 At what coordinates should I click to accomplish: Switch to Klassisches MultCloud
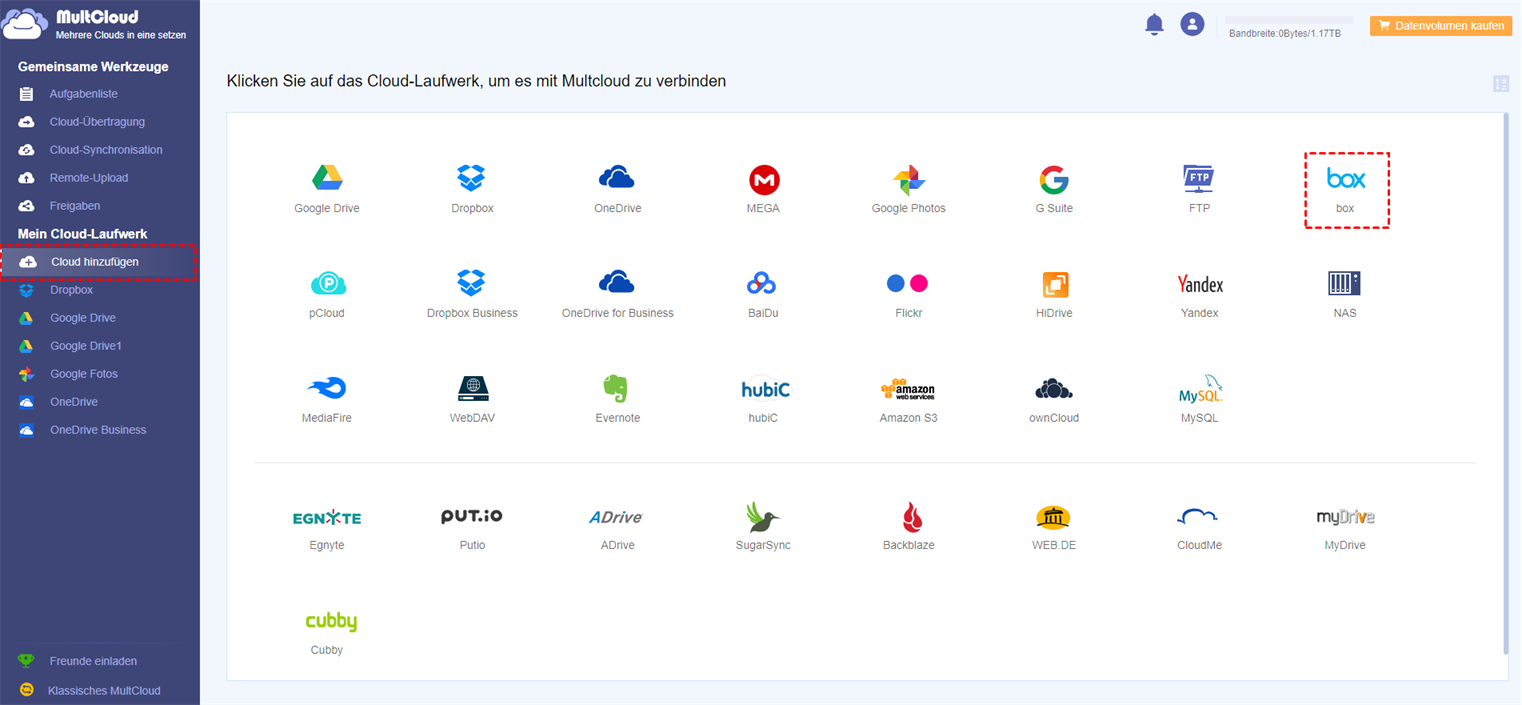[104, 690]
